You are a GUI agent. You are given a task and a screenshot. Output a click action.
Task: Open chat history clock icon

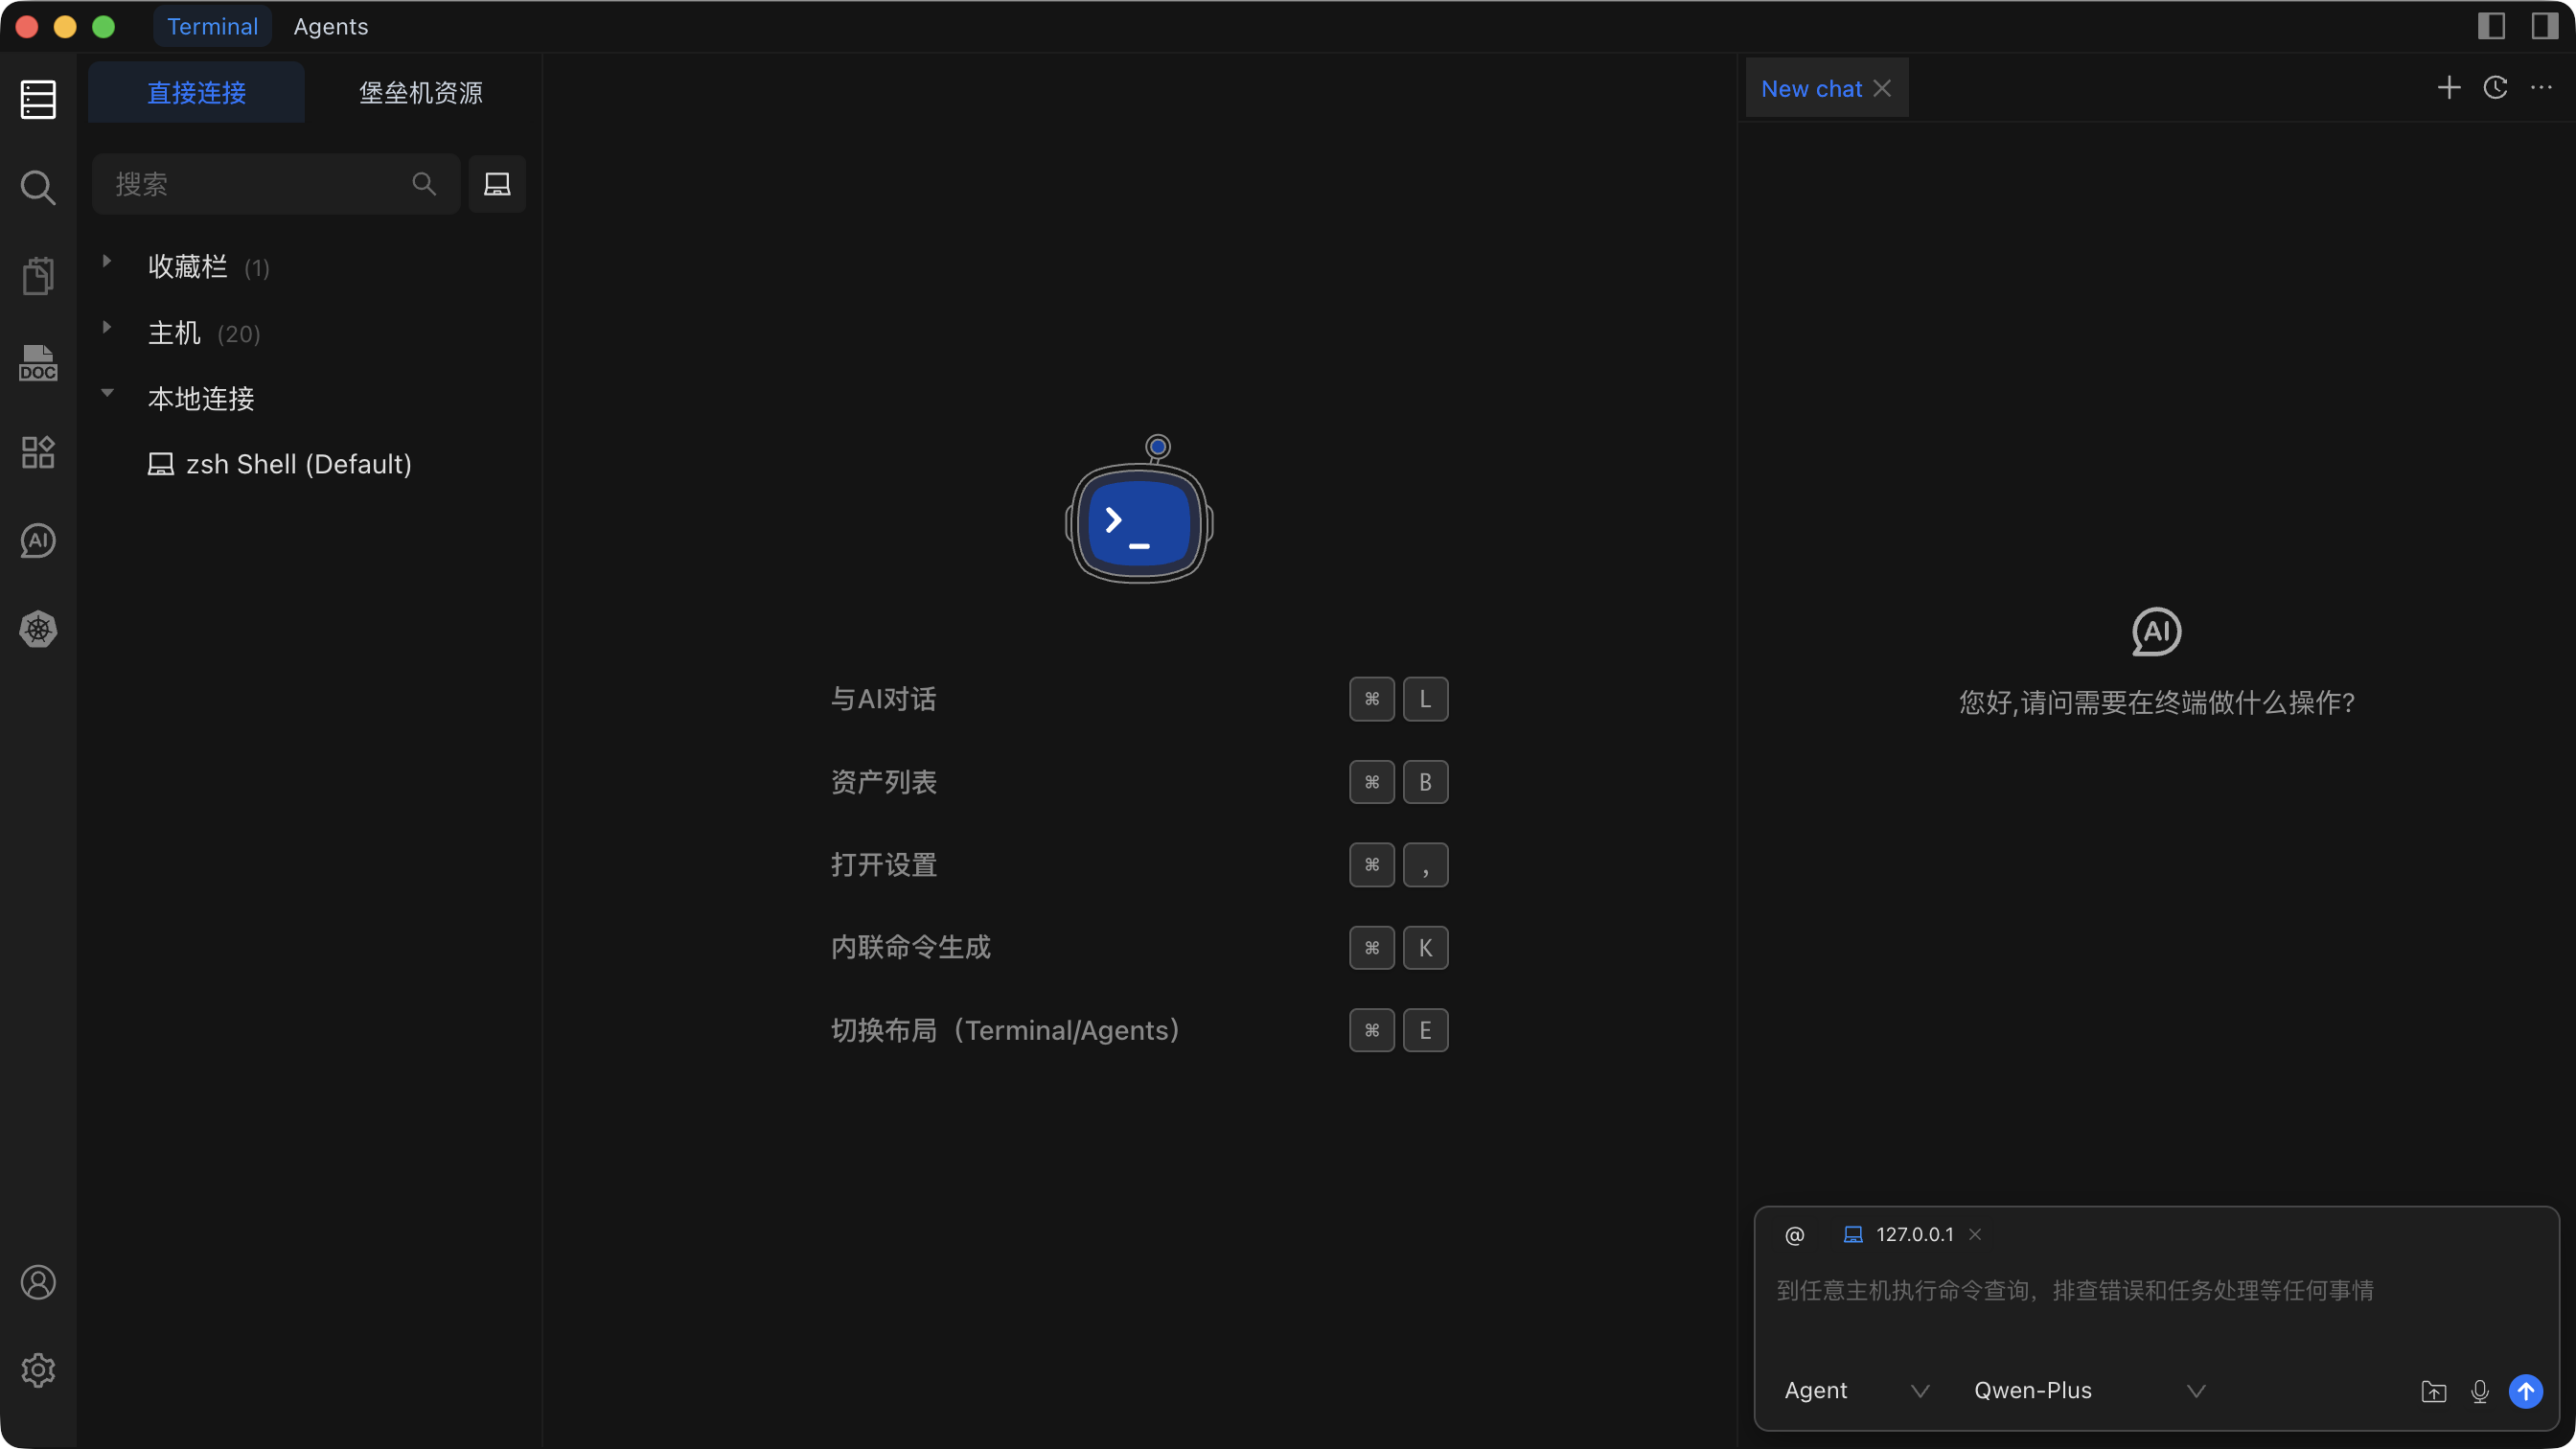click(x=2495, y=88)
